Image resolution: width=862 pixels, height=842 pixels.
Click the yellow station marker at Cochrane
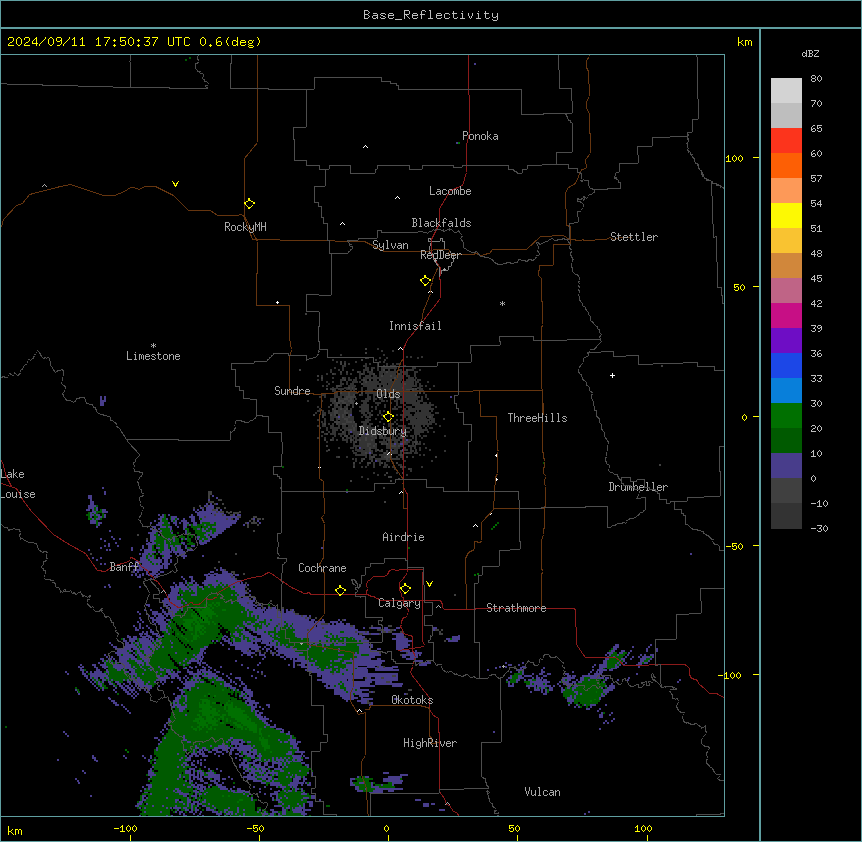(x=340, y=590)
